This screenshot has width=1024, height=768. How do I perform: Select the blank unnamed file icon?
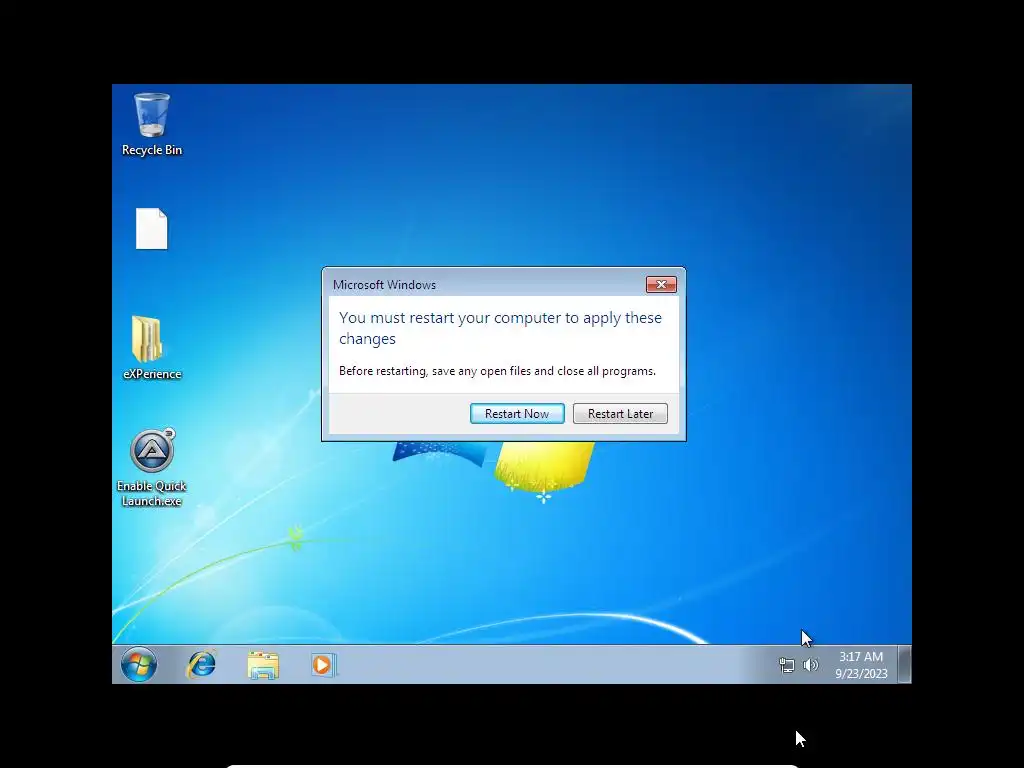pos(152,229)
